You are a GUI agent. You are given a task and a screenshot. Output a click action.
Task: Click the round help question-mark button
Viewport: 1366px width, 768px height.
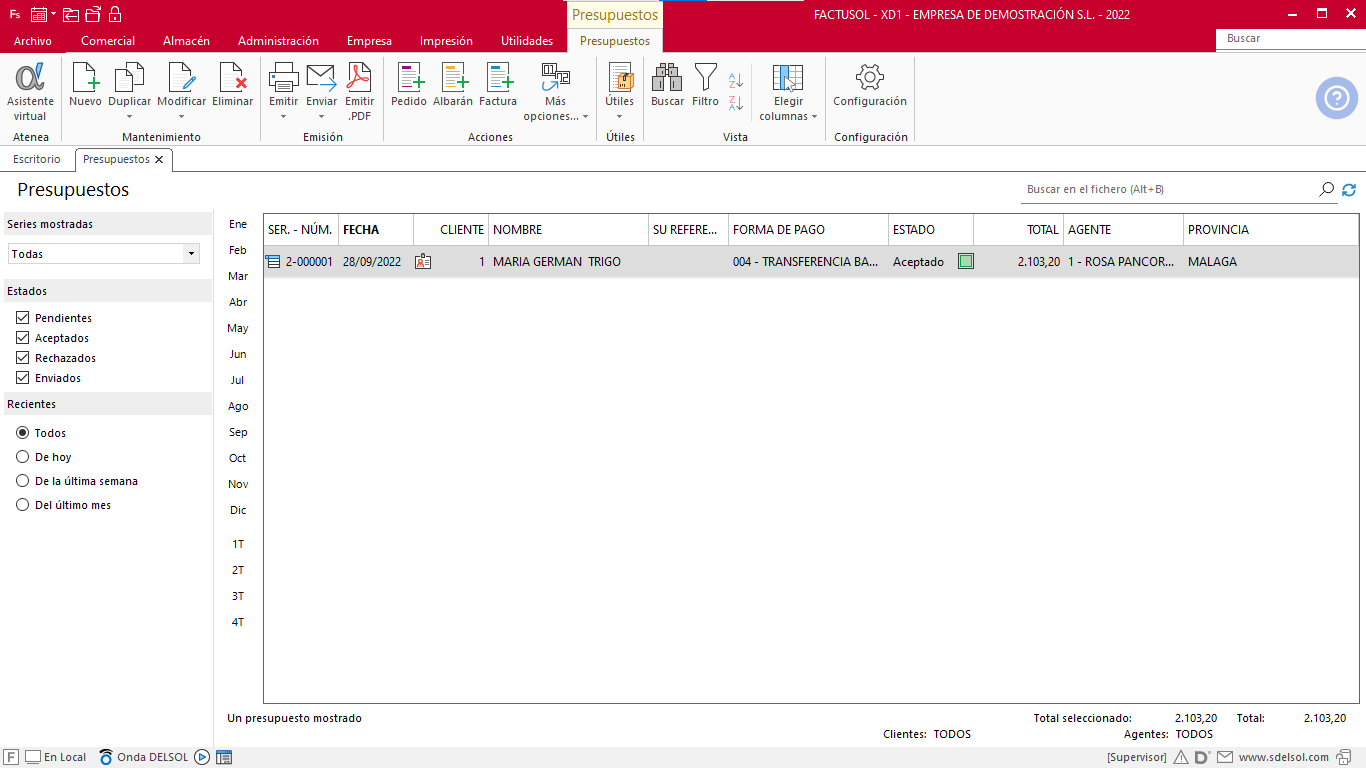click(1337, 98)
